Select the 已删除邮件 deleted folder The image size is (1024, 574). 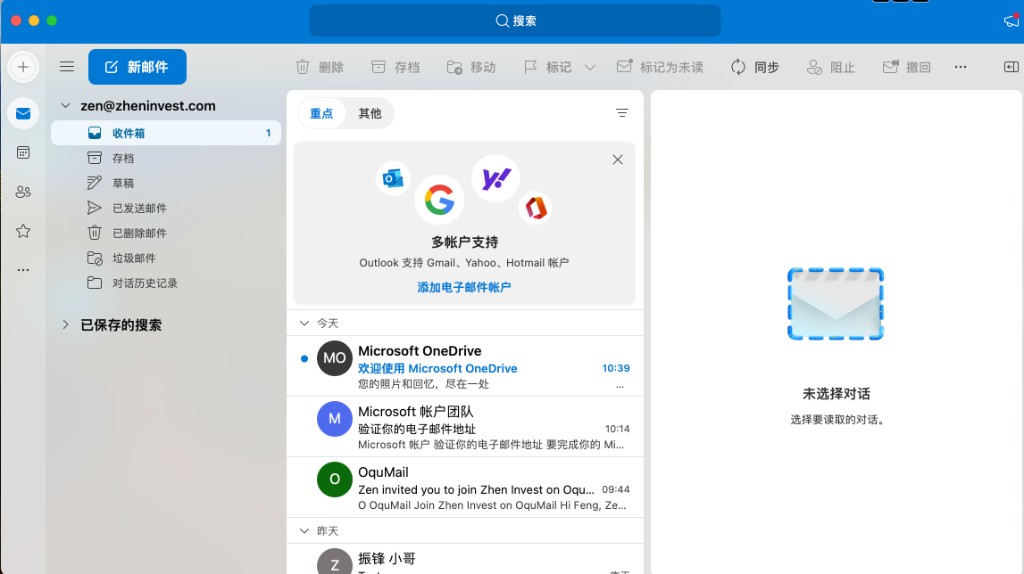pyautogui.click(x=166, y=232)
